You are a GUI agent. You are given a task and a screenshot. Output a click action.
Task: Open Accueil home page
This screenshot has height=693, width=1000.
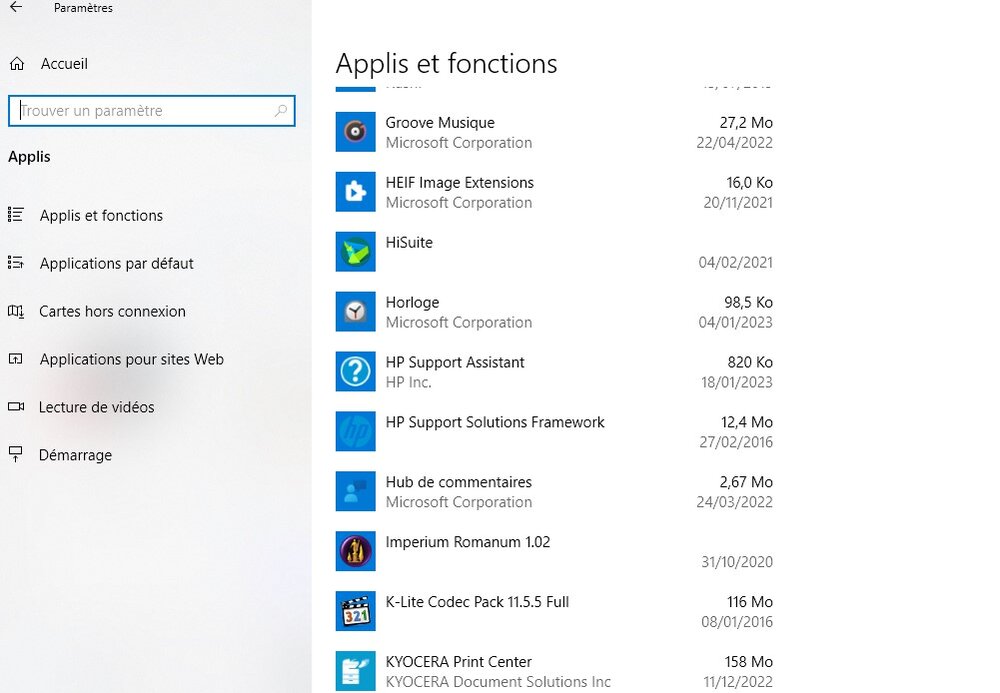64,64
